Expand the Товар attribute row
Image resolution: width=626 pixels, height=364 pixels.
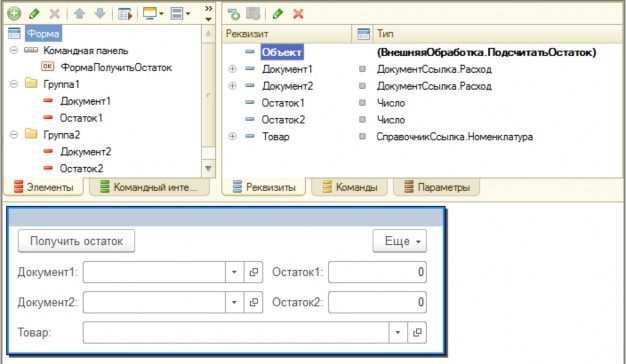click(232, 136)
